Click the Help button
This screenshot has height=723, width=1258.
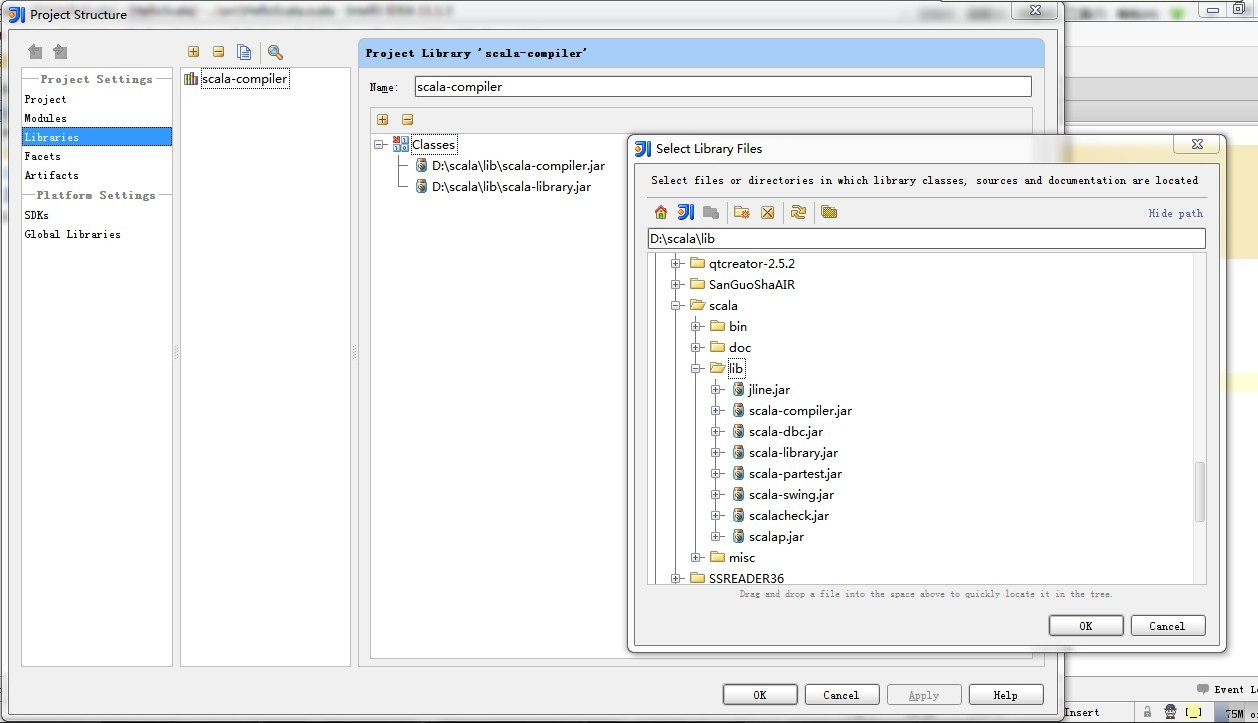point(1006,695)
